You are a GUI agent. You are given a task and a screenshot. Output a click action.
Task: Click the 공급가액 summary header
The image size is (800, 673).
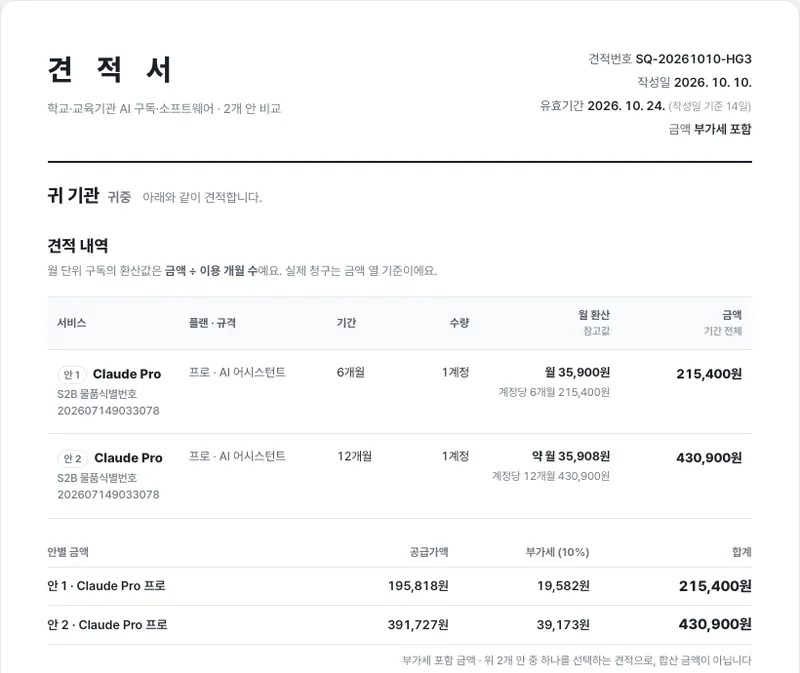429,552
